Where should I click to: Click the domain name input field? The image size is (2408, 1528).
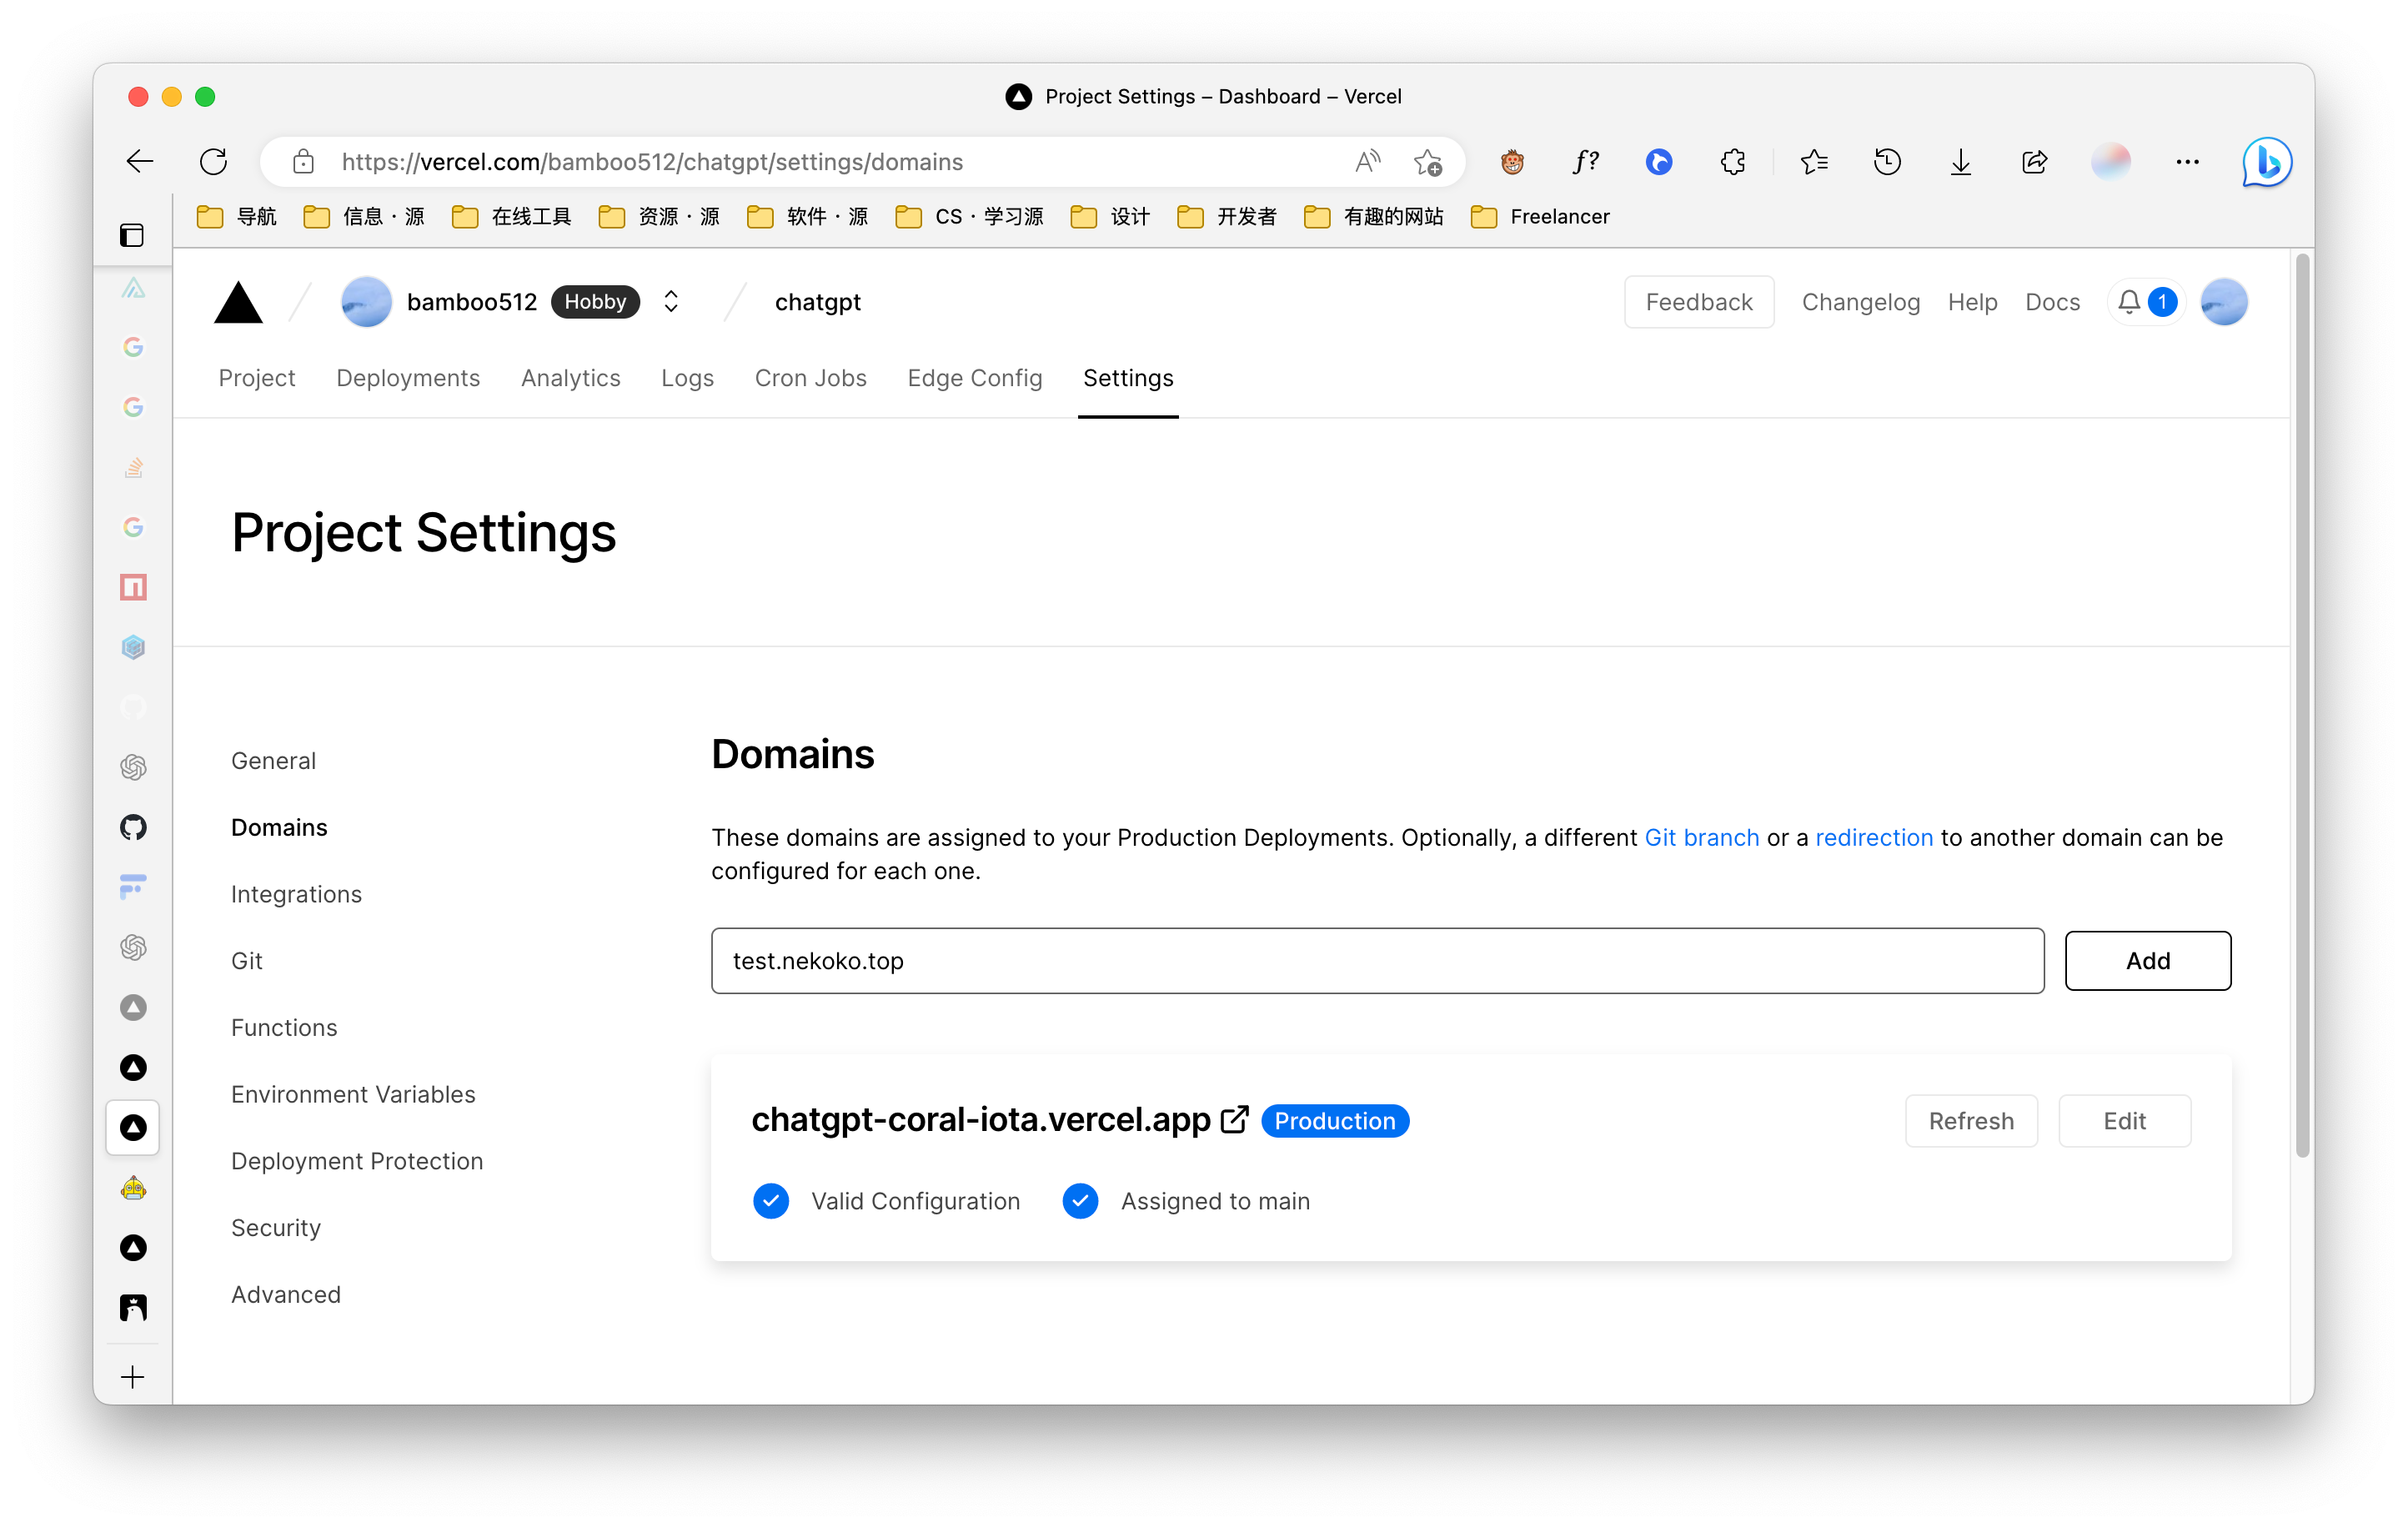tap(1376, 960)
